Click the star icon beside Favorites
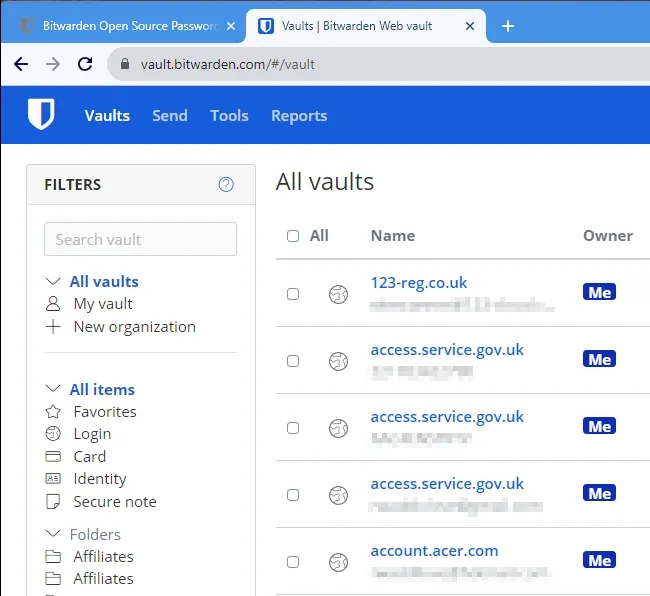Viewport: 650px width, 596px height. (53, 412)
